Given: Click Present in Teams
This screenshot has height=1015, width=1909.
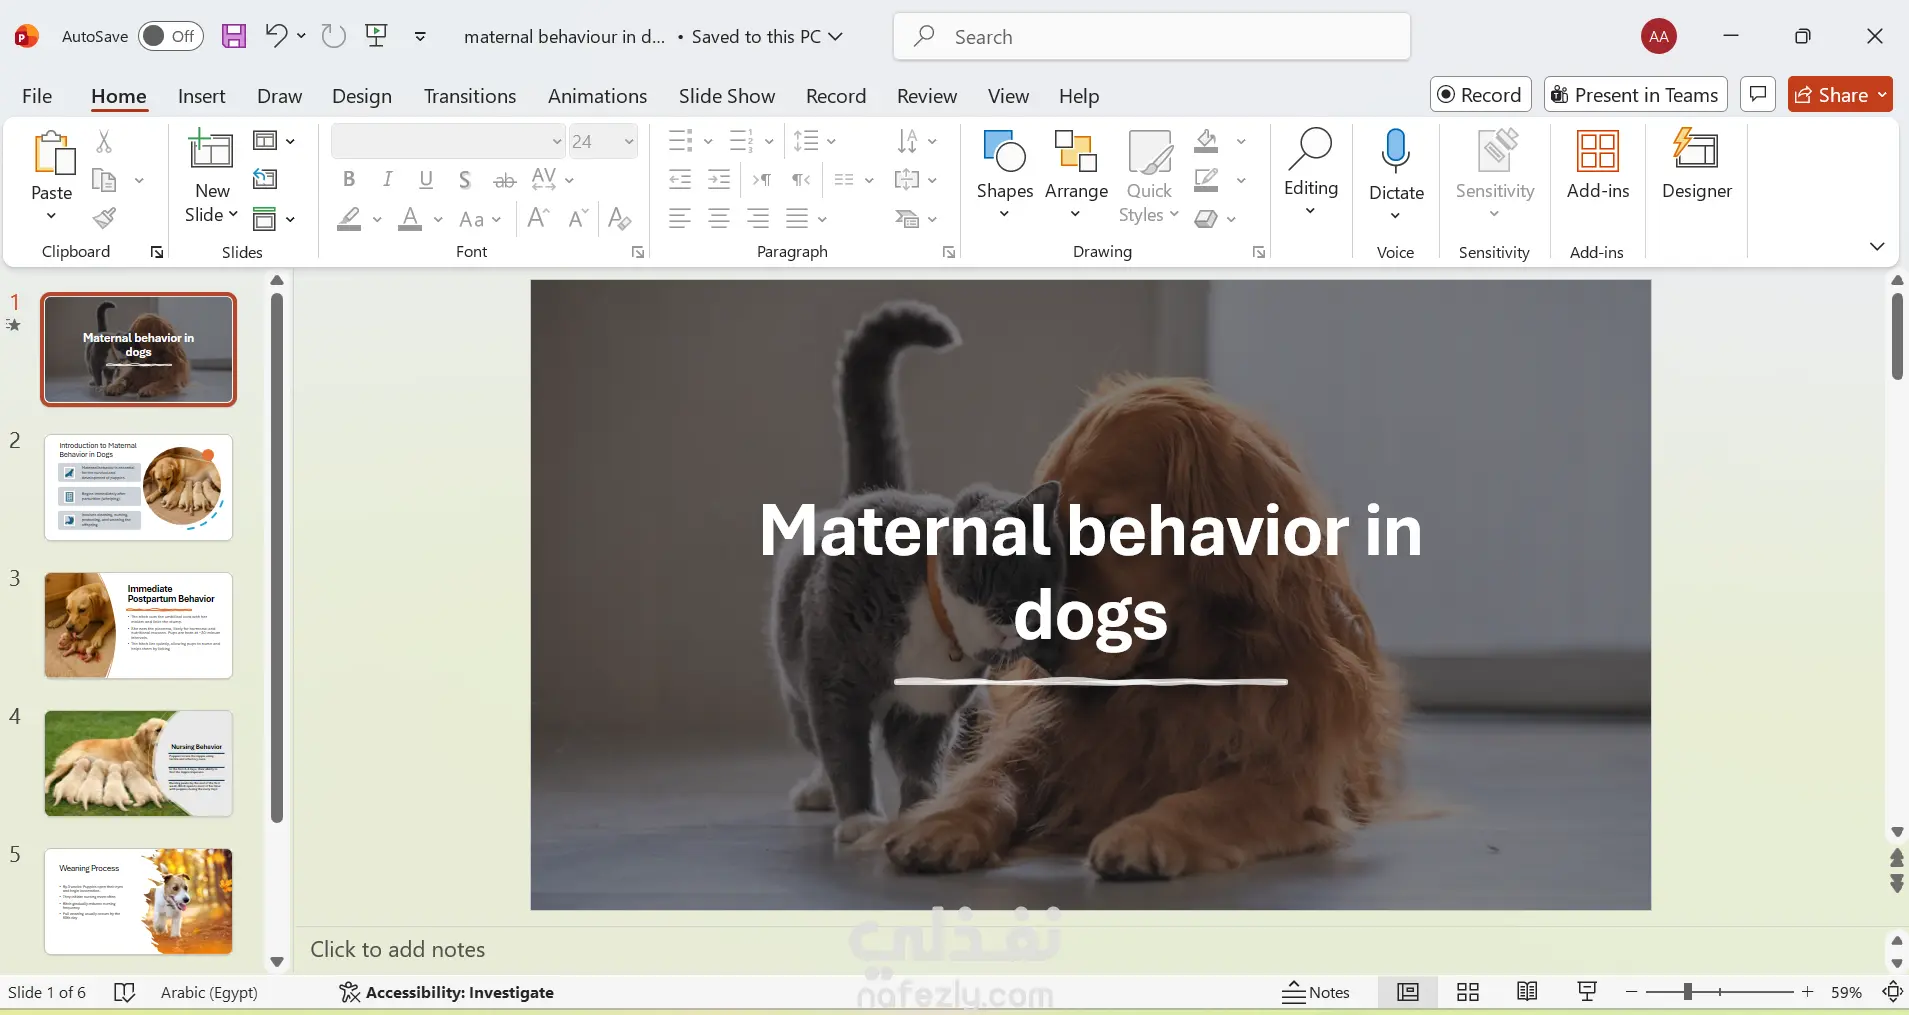Looking at the screenshot, I should click(1635, 94).
